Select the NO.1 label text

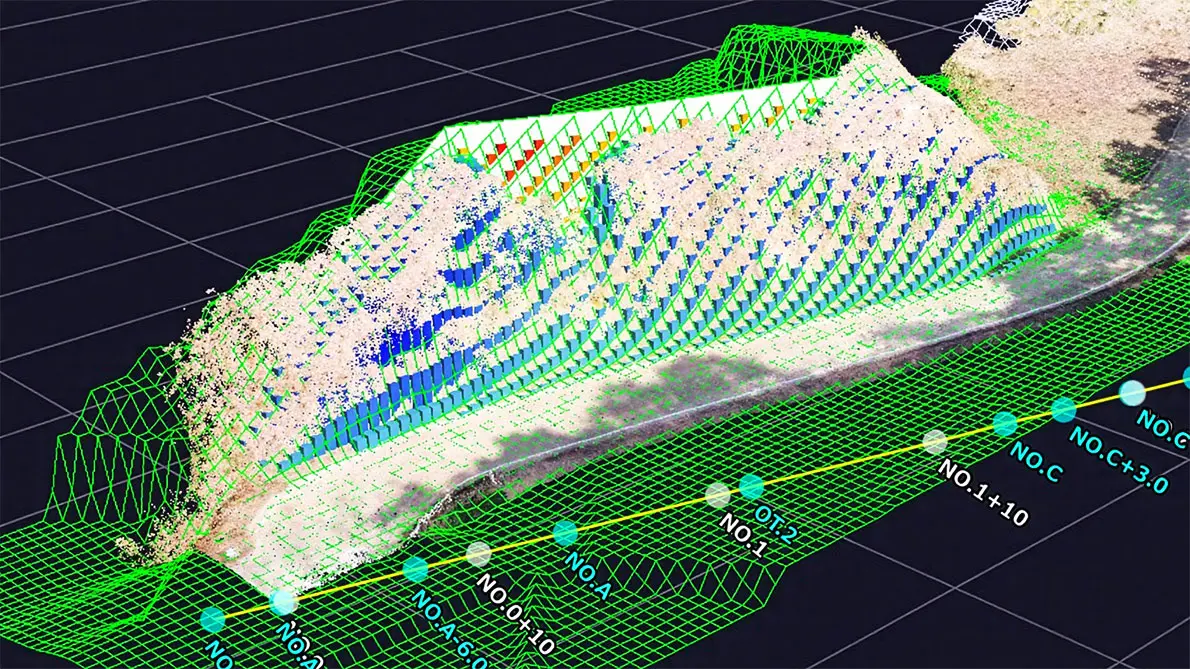[x=744, y=536]
